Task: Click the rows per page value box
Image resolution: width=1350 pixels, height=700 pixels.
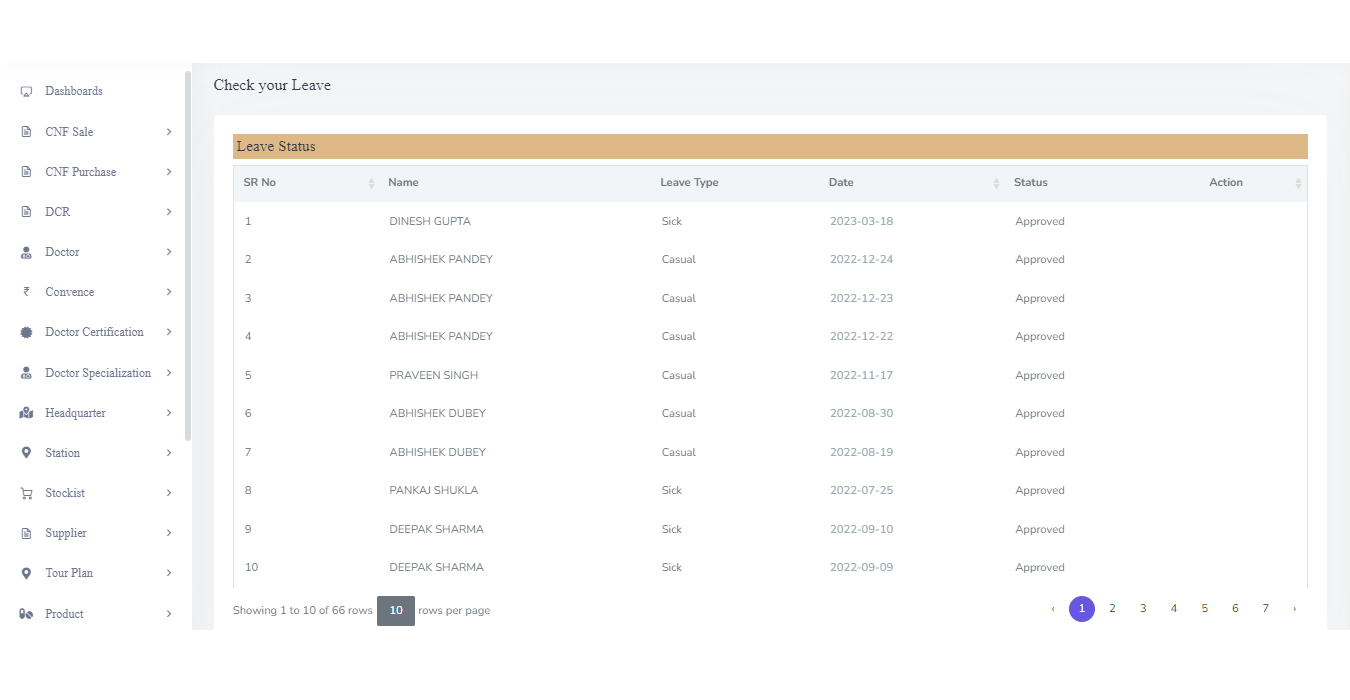Action: (395, 610)
